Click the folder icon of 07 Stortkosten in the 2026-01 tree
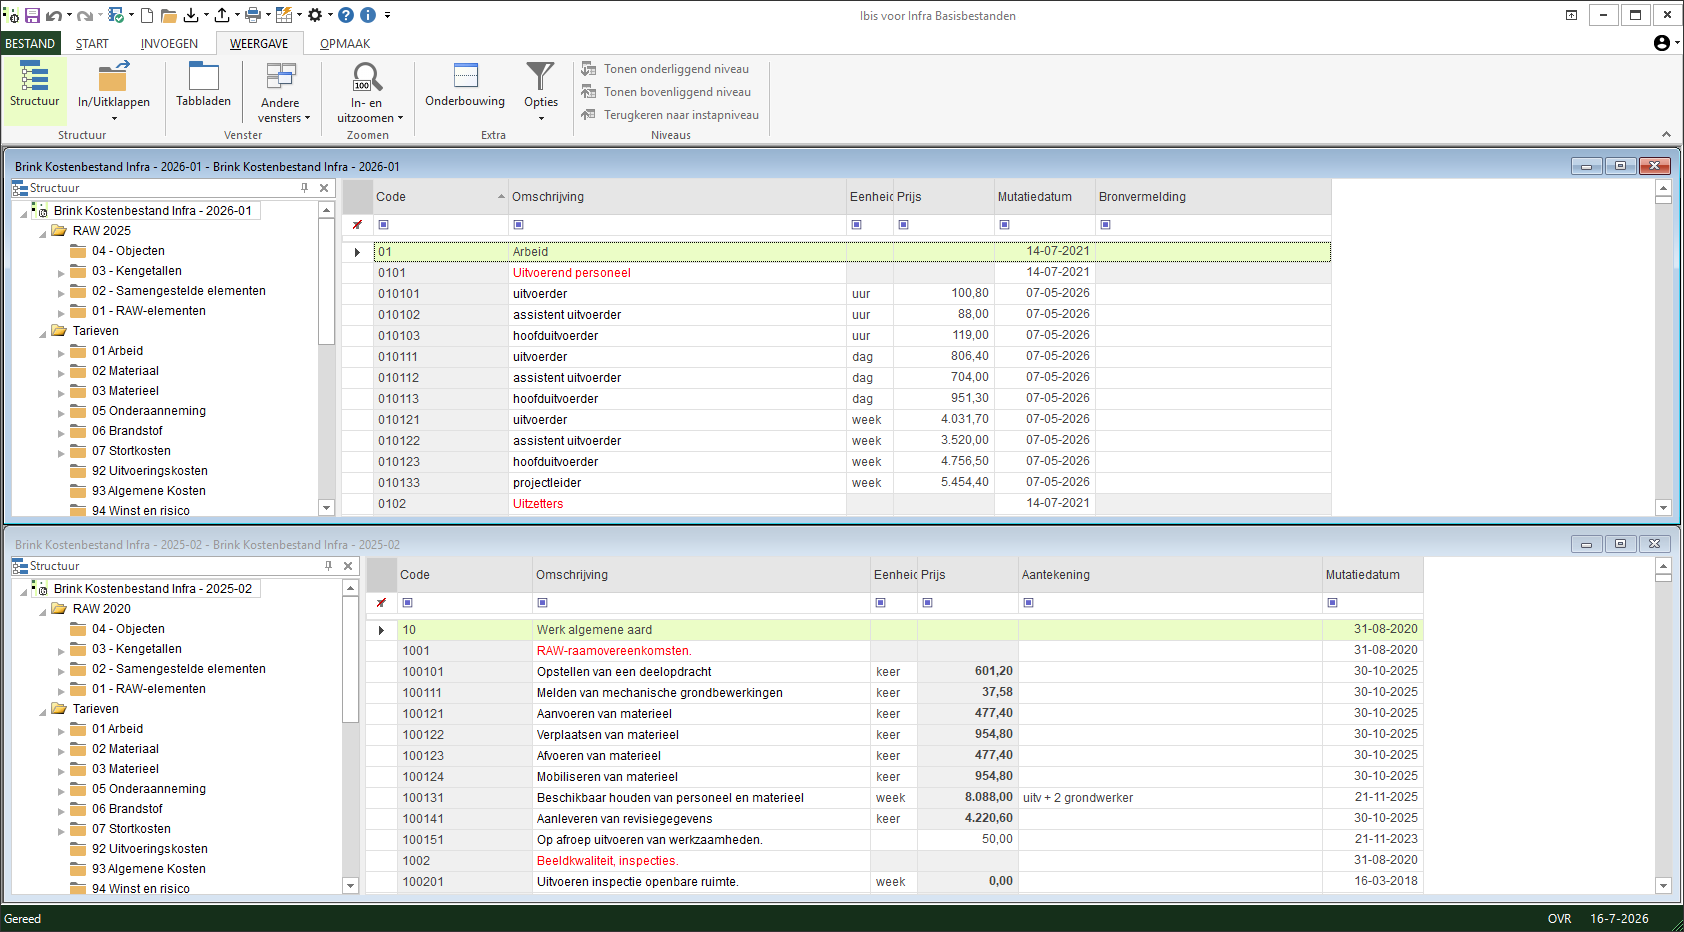This screenshot has width=1684, height=932. tap(78, 451)
